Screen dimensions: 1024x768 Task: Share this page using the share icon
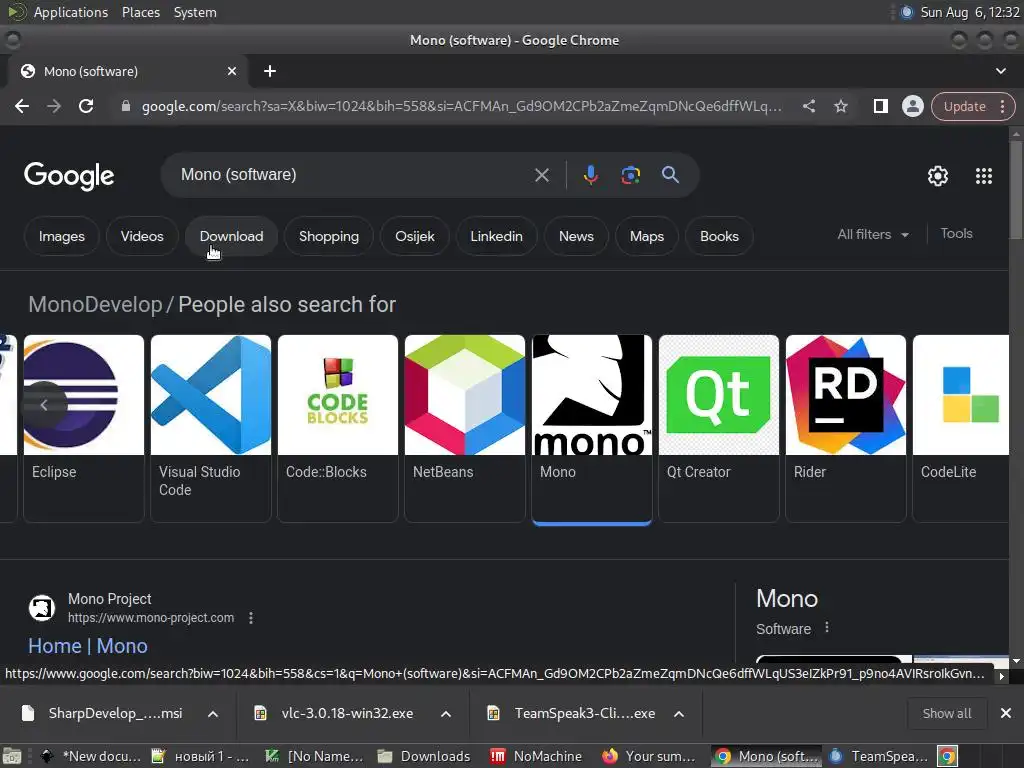(808, 106)
